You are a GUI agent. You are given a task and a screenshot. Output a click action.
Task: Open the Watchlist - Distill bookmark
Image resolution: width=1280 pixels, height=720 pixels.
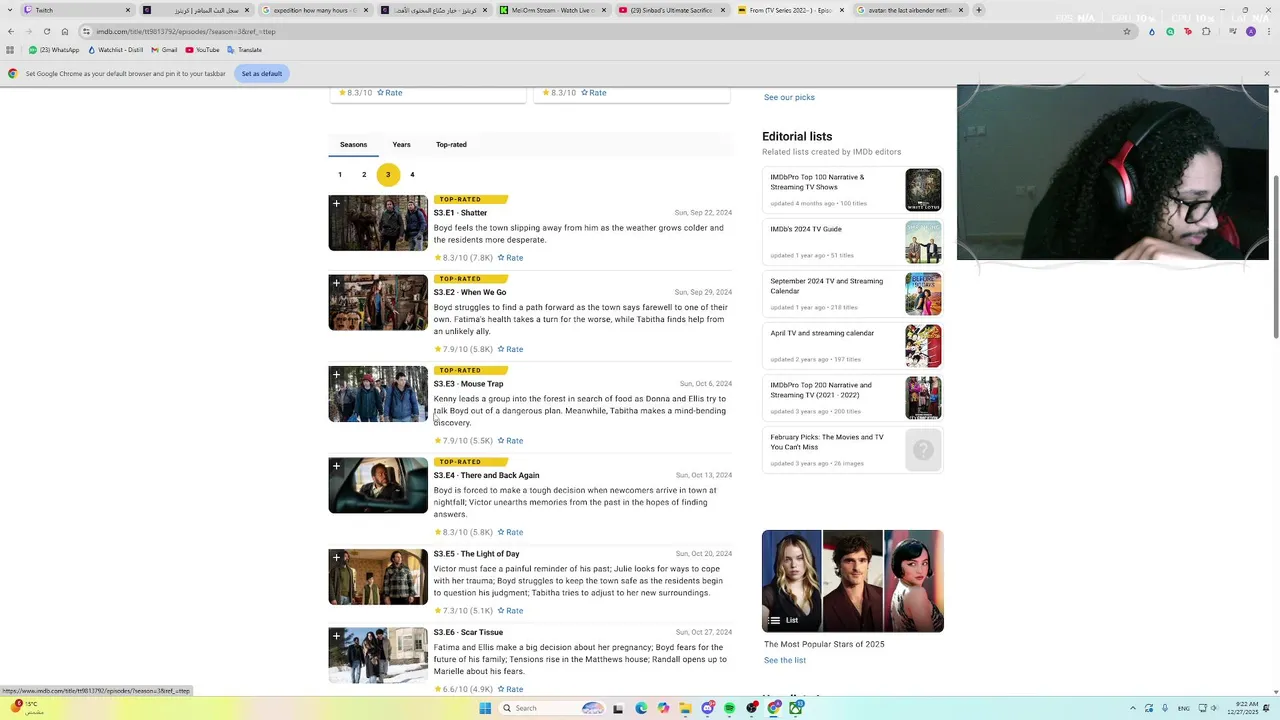(x=116, y=50)
